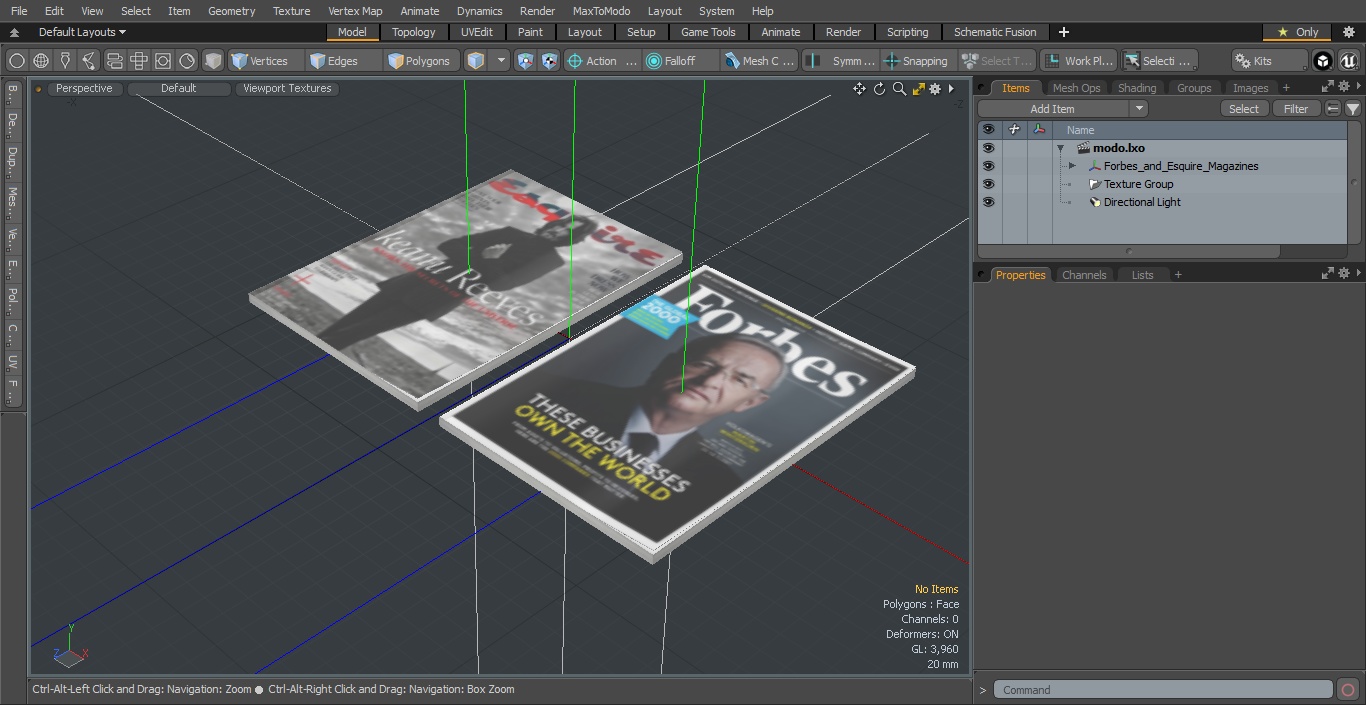
Task: Open dropdown arrow next to orange cube
Action: [501, 61]
